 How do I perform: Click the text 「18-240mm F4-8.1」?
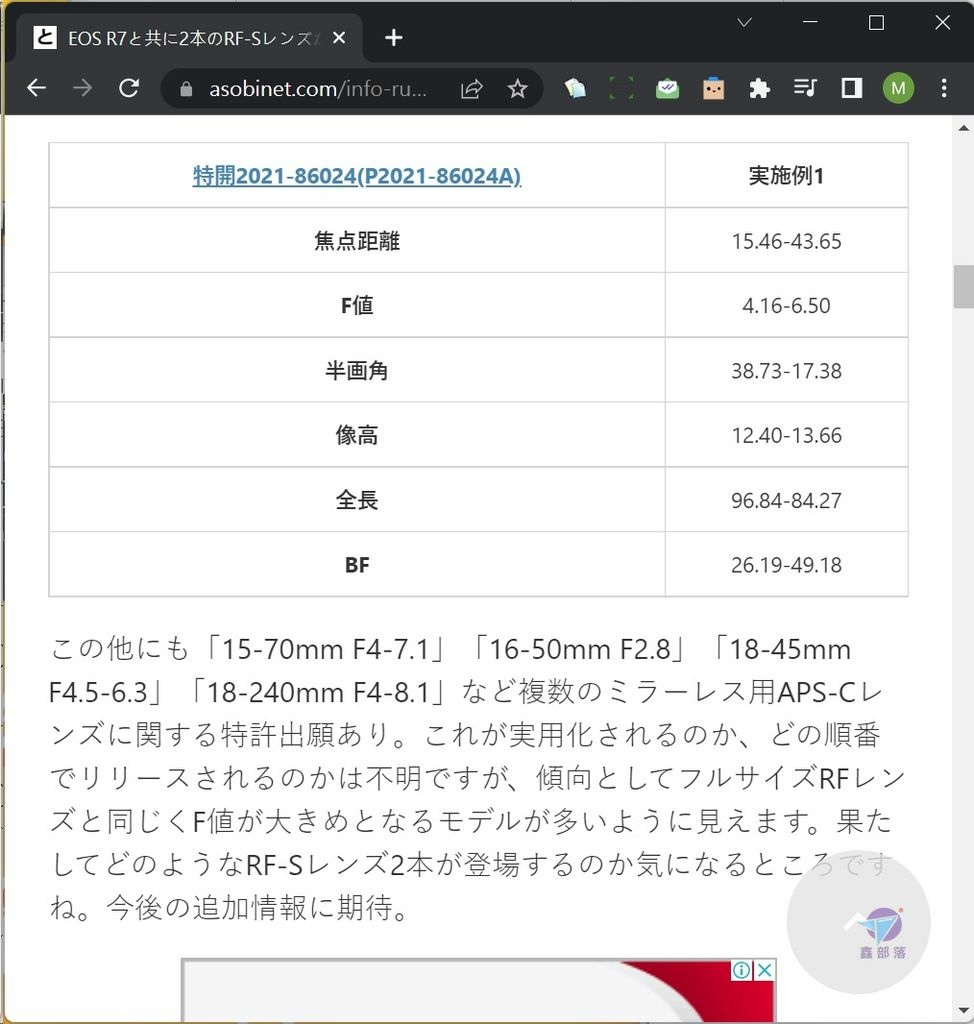(317, 692)
